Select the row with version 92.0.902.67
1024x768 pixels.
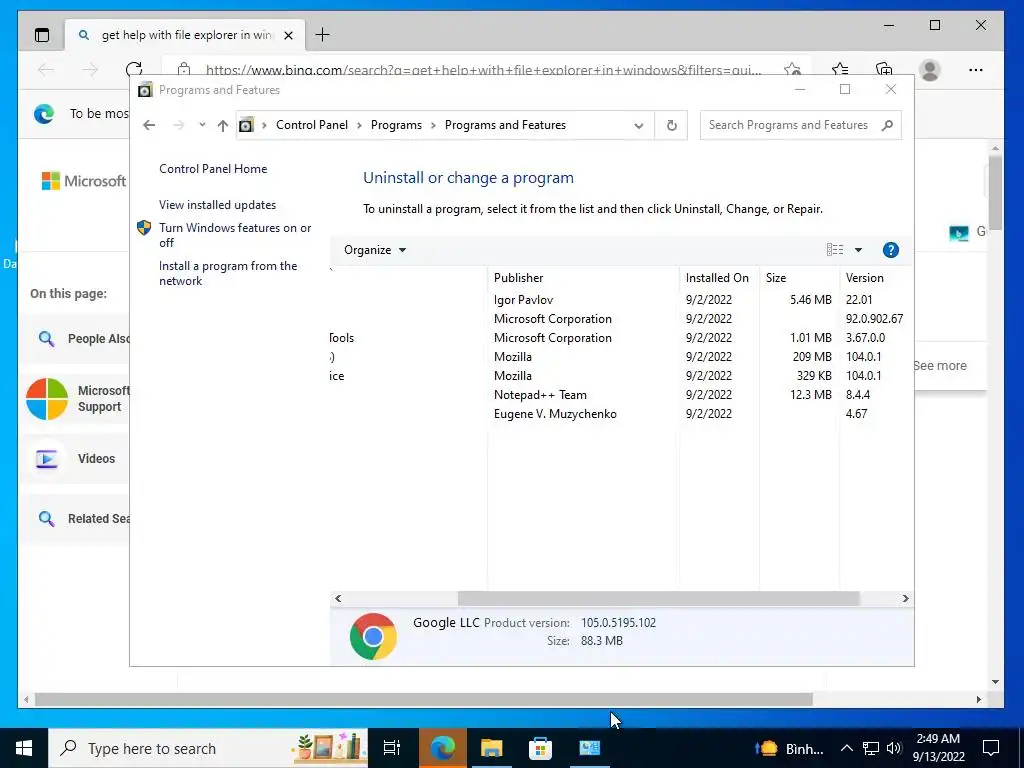click(x=622, y=319)
